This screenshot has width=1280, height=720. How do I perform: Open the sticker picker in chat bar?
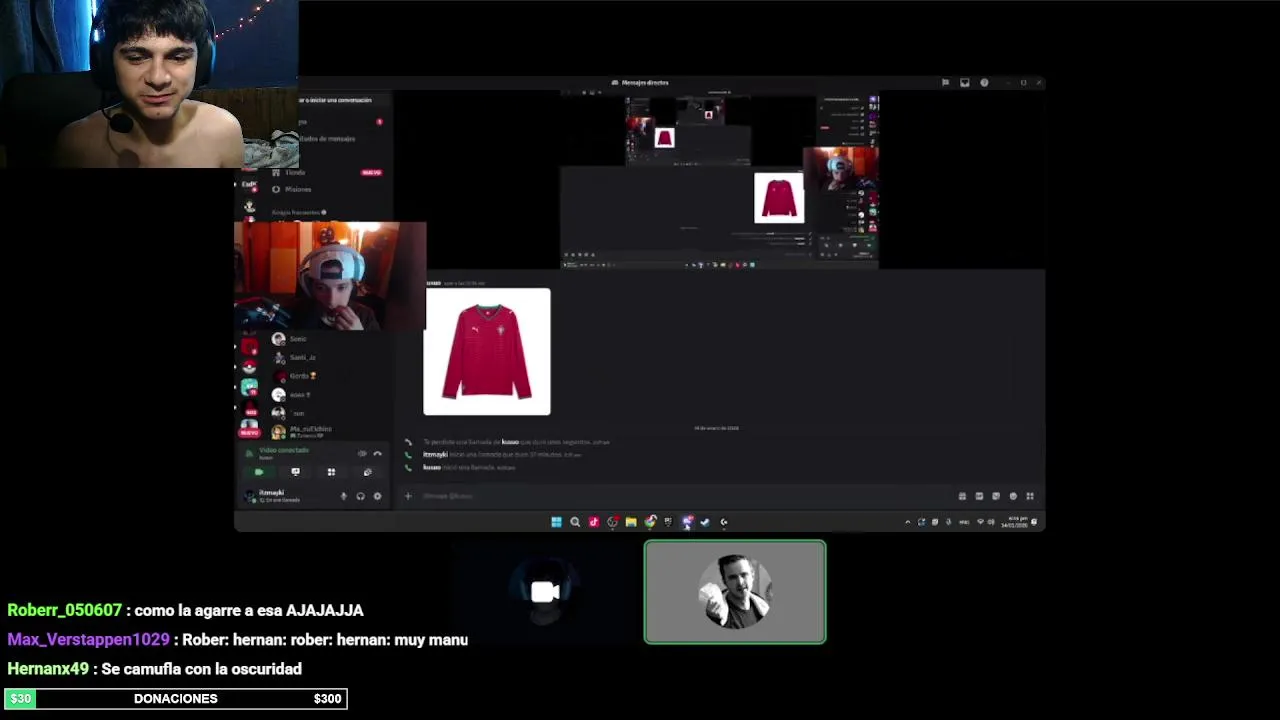(996, 496)
